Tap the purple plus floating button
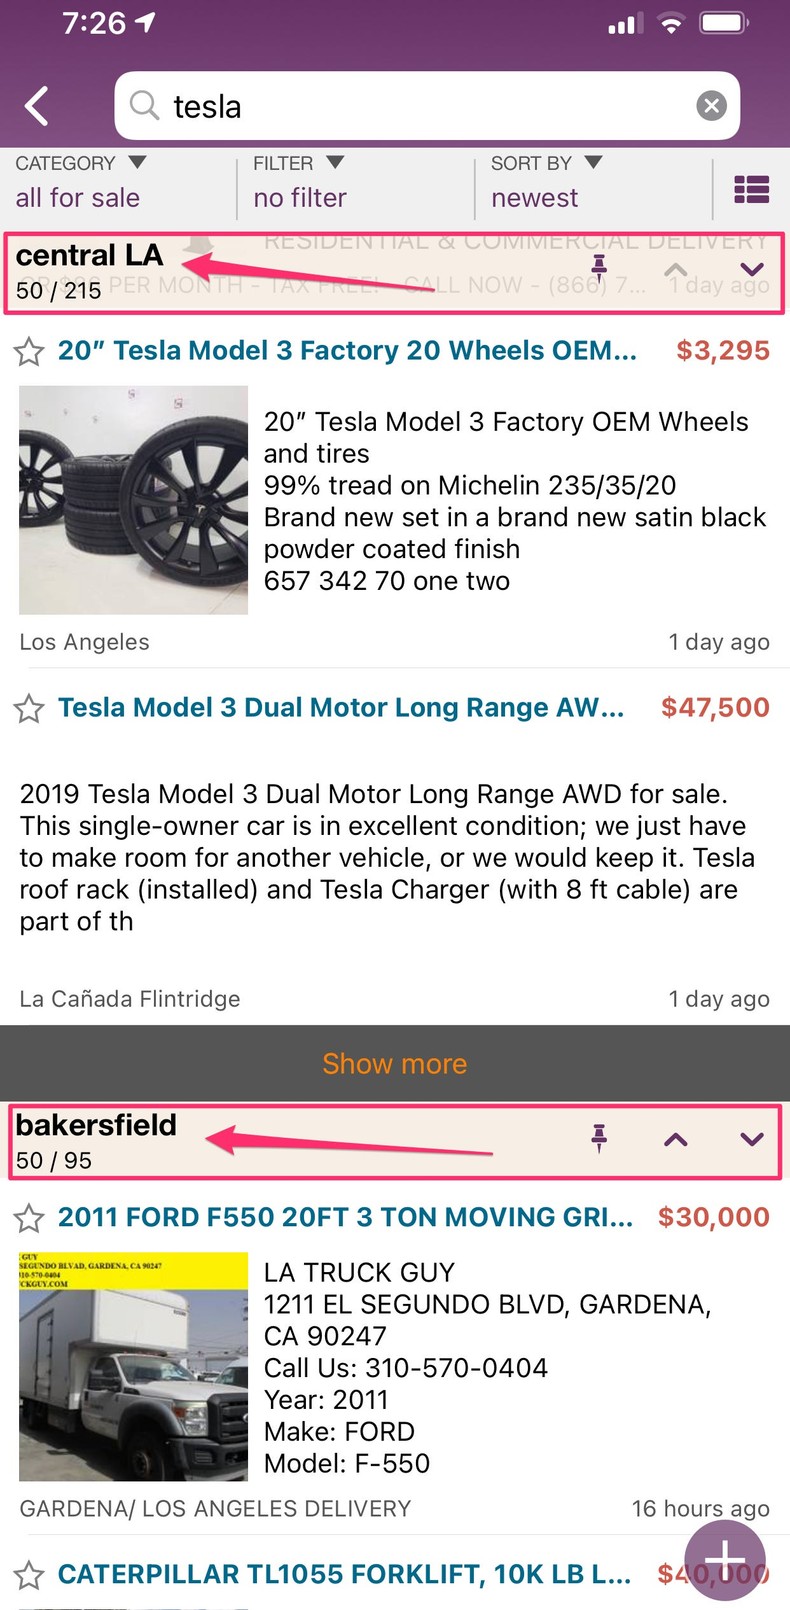 coord(726,1559)
